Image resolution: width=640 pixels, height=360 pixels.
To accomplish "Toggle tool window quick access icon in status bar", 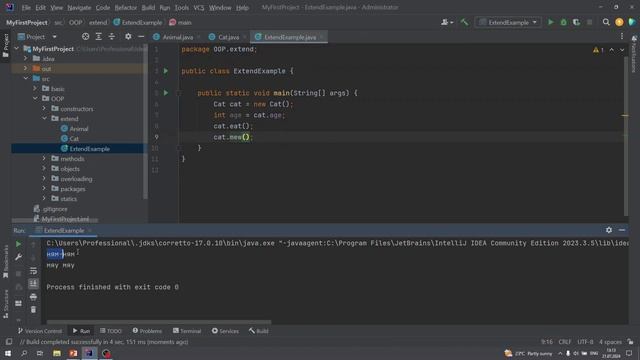I will pyautogui.click(x=9, y=342).
